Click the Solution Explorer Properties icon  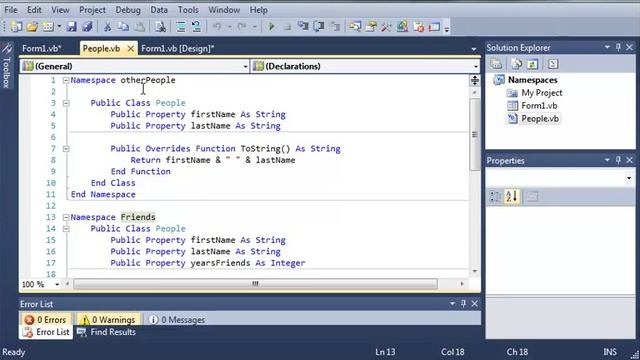tap(496, 64)
